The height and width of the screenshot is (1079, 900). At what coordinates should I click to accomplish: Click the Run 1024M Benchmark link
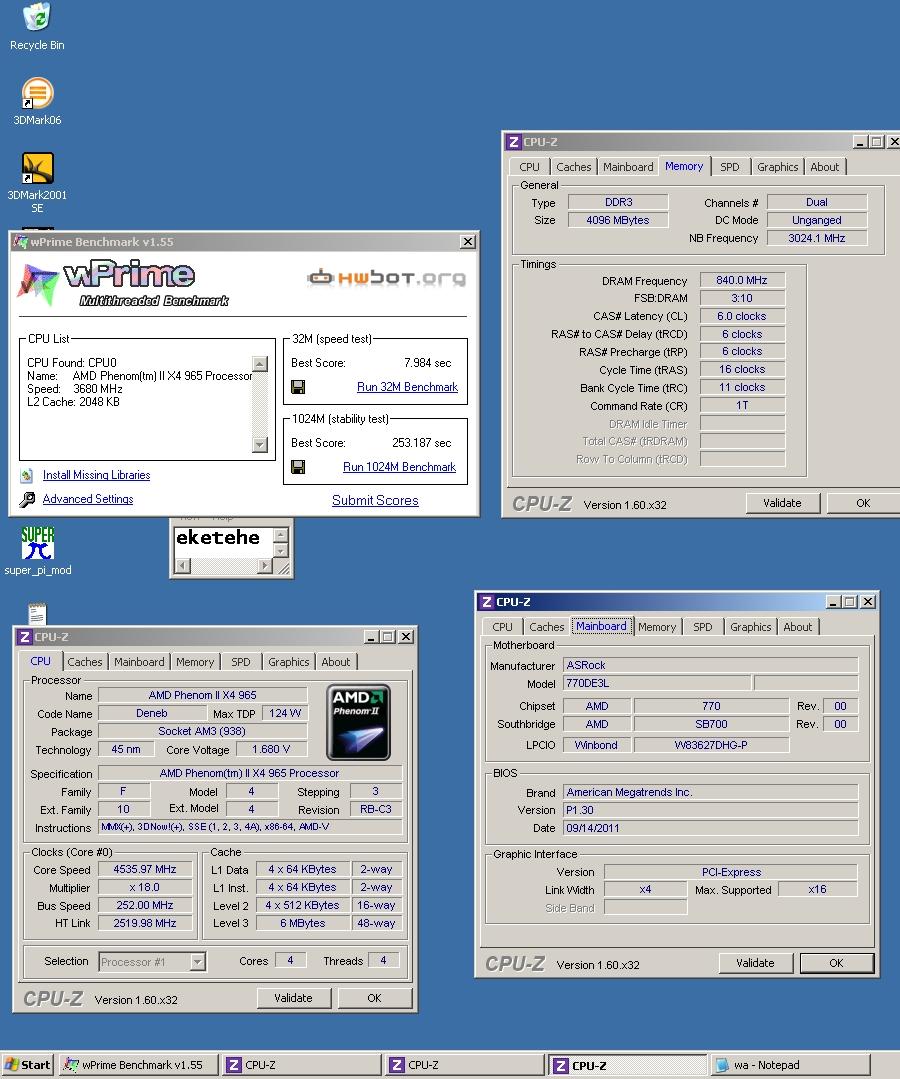coord(399,467)
